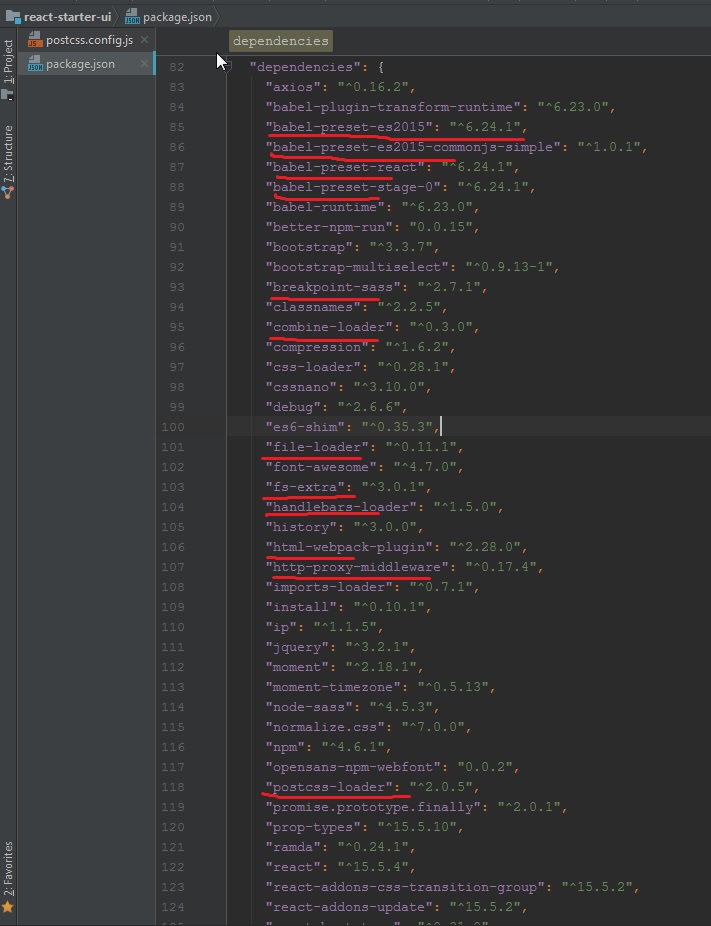Click the "postcss-loader" key
Screen dimensions: 711x926
tap(330, 787)
